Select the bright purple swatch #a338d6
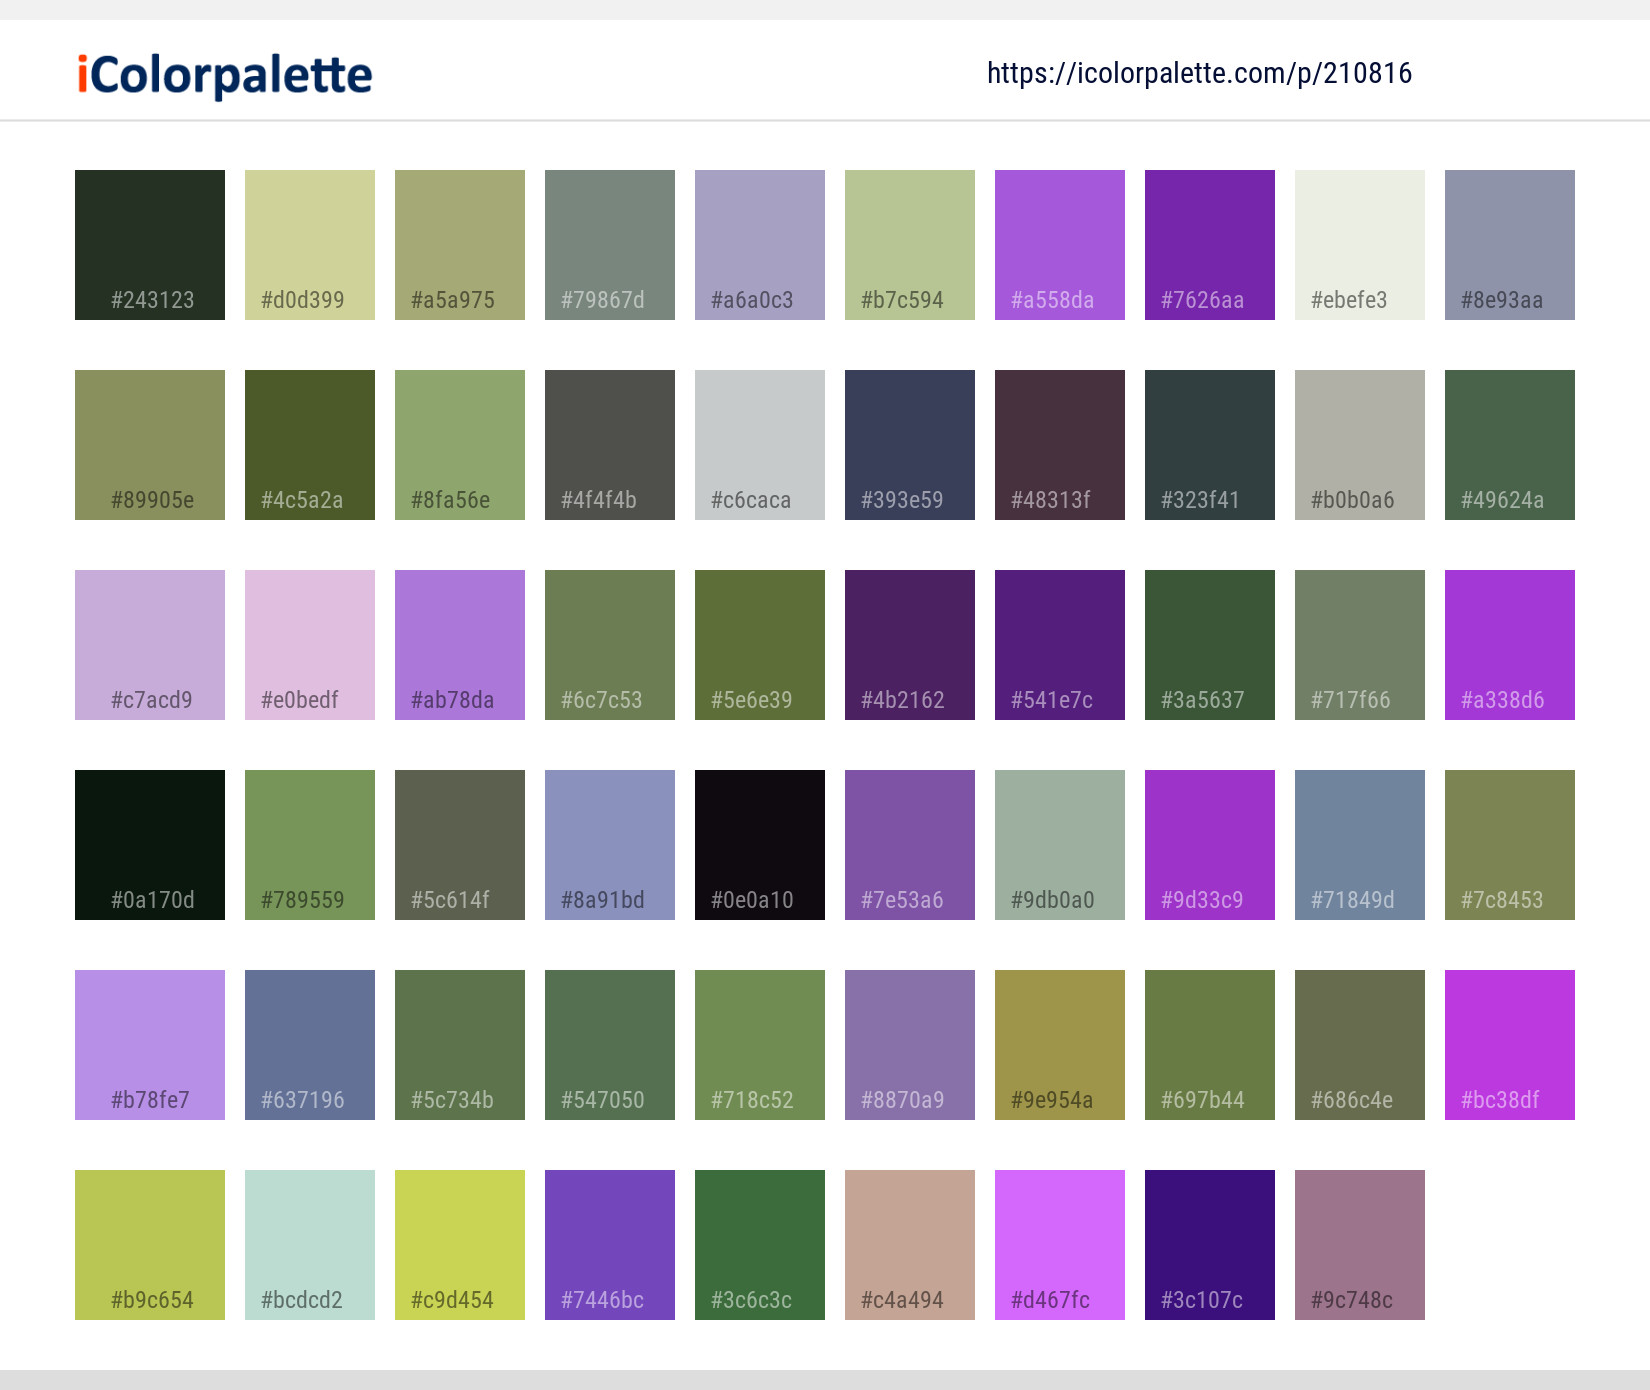This screenshot has width=1650, height=1390. (x=1509, y=644)
